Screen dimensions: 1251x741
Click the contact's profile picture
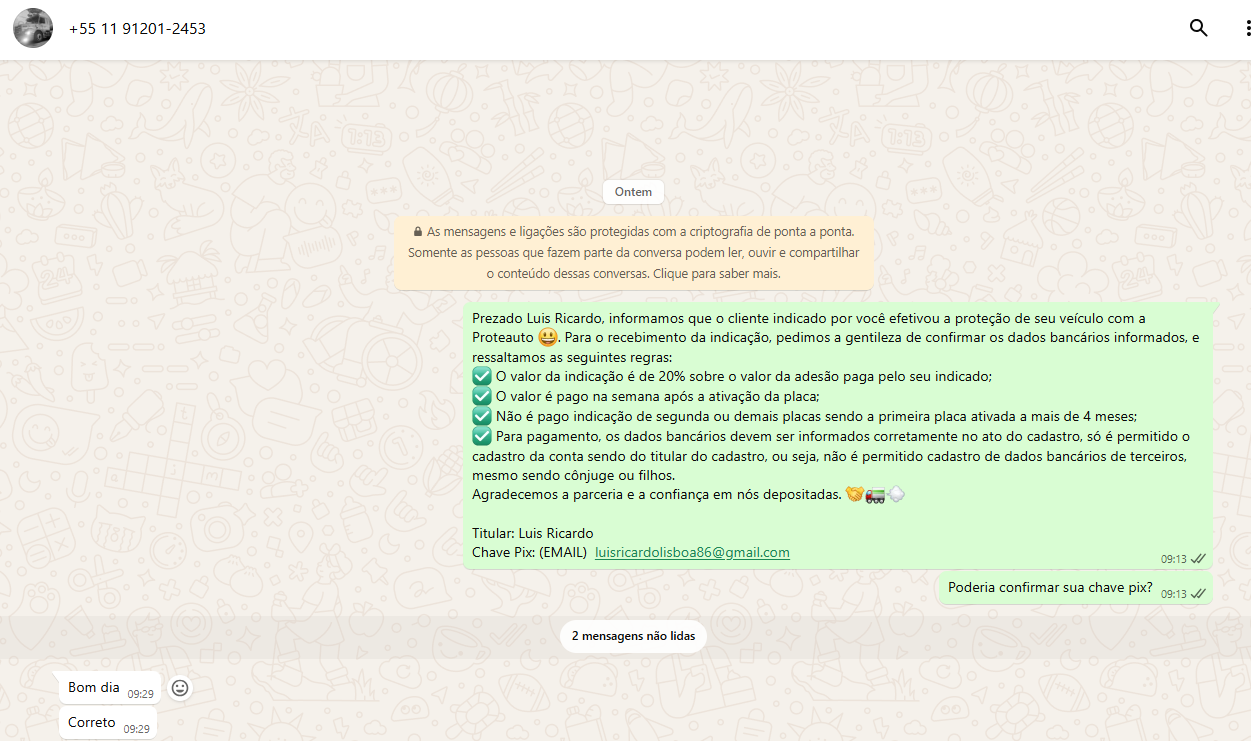[33, 28]
